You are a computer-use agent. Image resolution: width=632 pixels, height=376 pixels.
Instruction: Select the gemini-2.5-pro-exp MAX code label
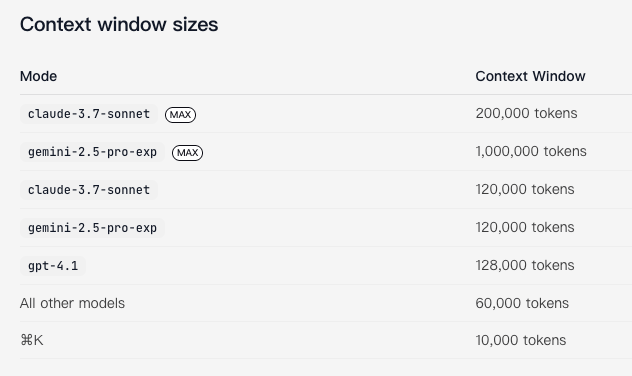tap(92, 152)
